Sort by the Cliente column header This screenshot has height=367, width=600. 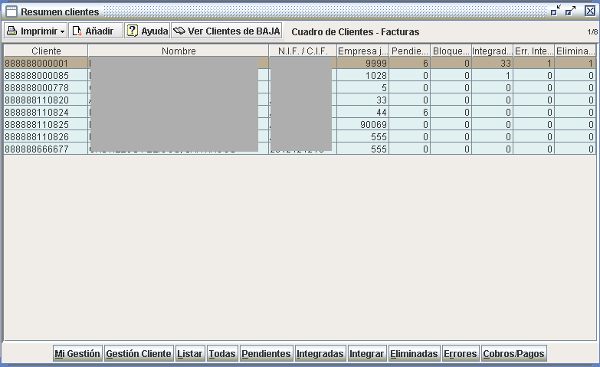46,51
